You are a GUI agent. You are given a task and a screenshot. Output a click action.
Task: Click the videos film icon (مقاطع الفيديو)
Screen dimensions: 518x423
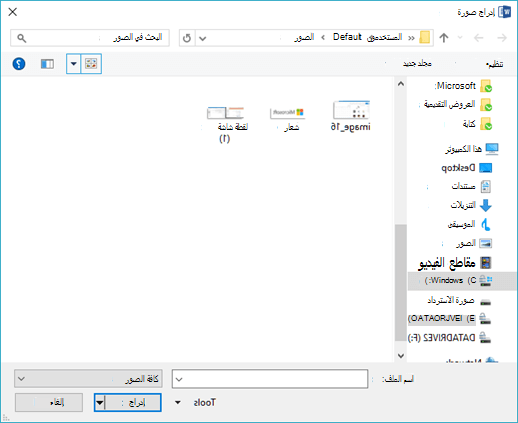(x=486, y=263)
